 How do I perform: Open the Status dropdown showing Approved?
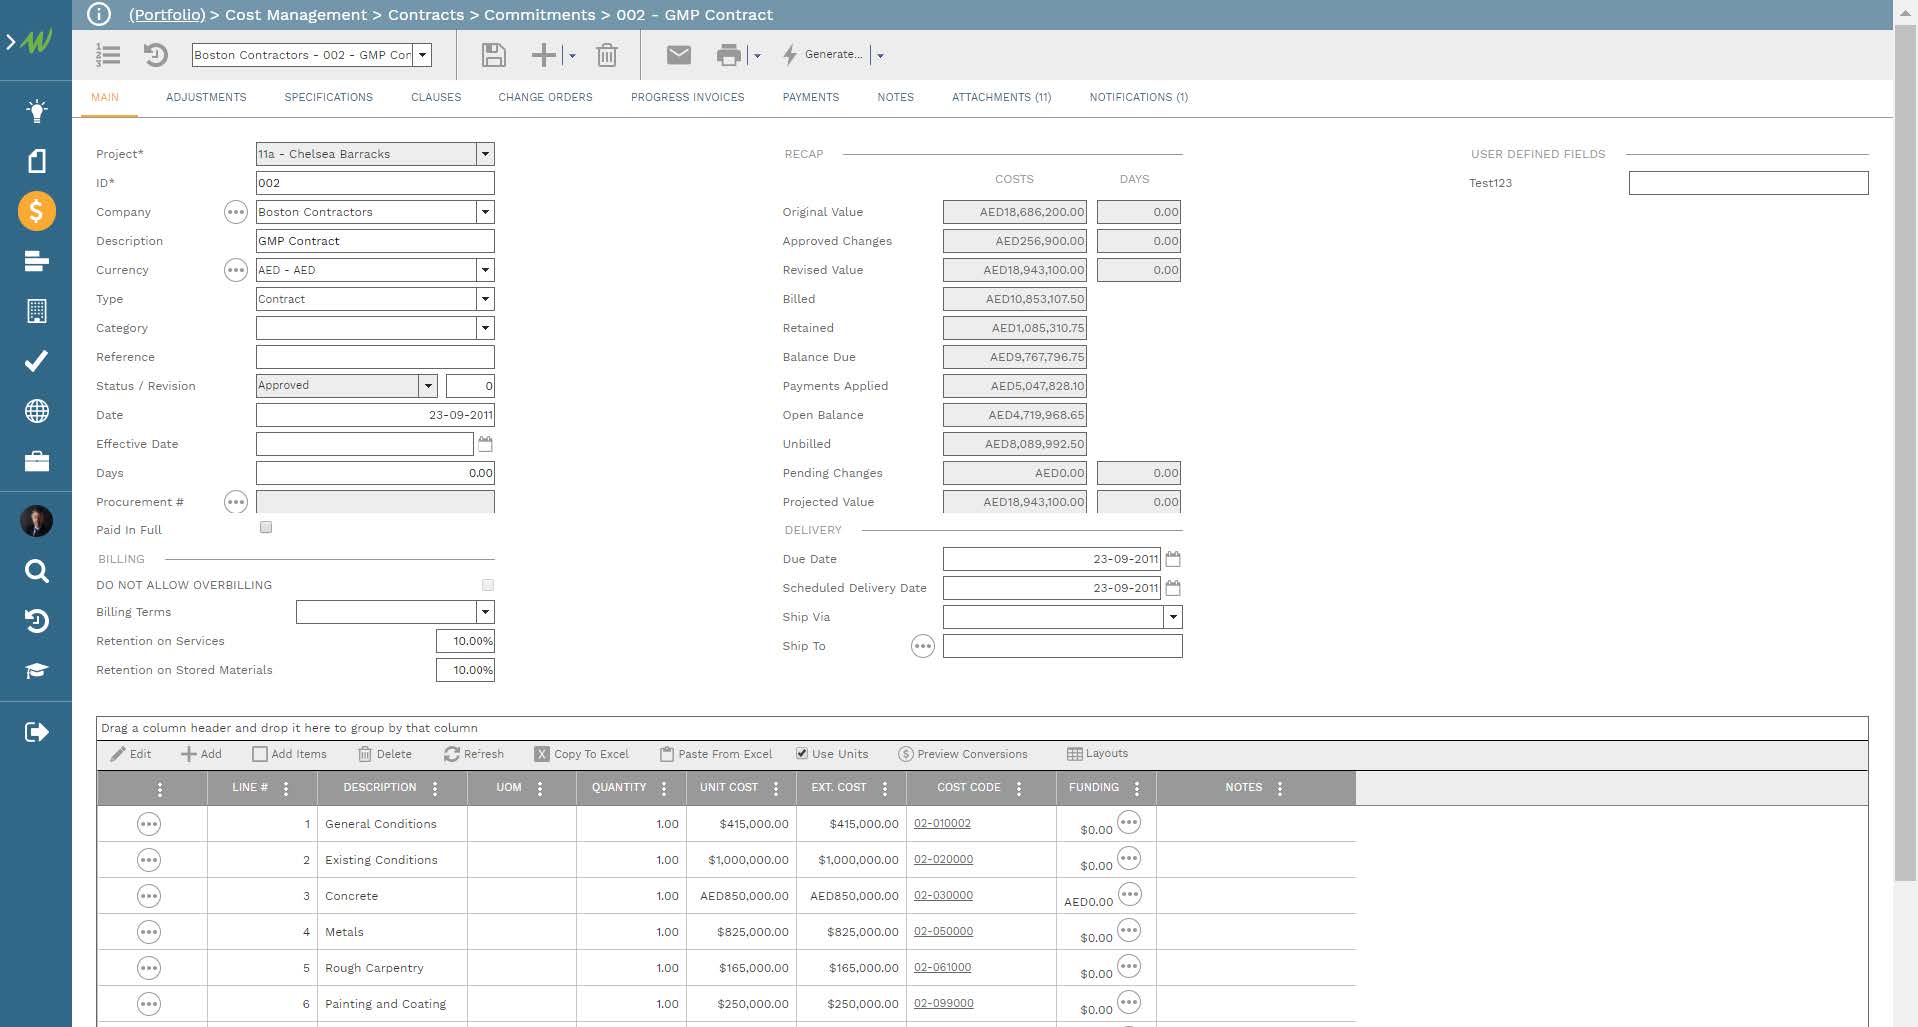point(428,385)
